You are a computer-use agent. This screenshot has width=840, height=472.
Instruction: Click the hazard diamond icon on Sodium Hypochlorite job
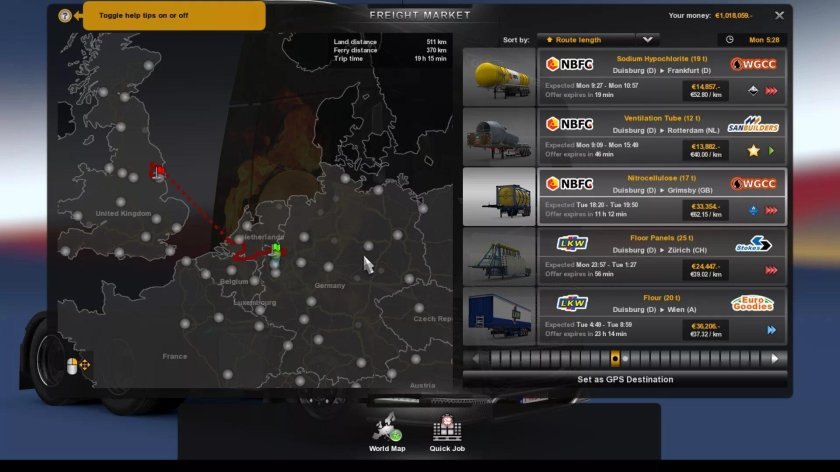[753, 91]
